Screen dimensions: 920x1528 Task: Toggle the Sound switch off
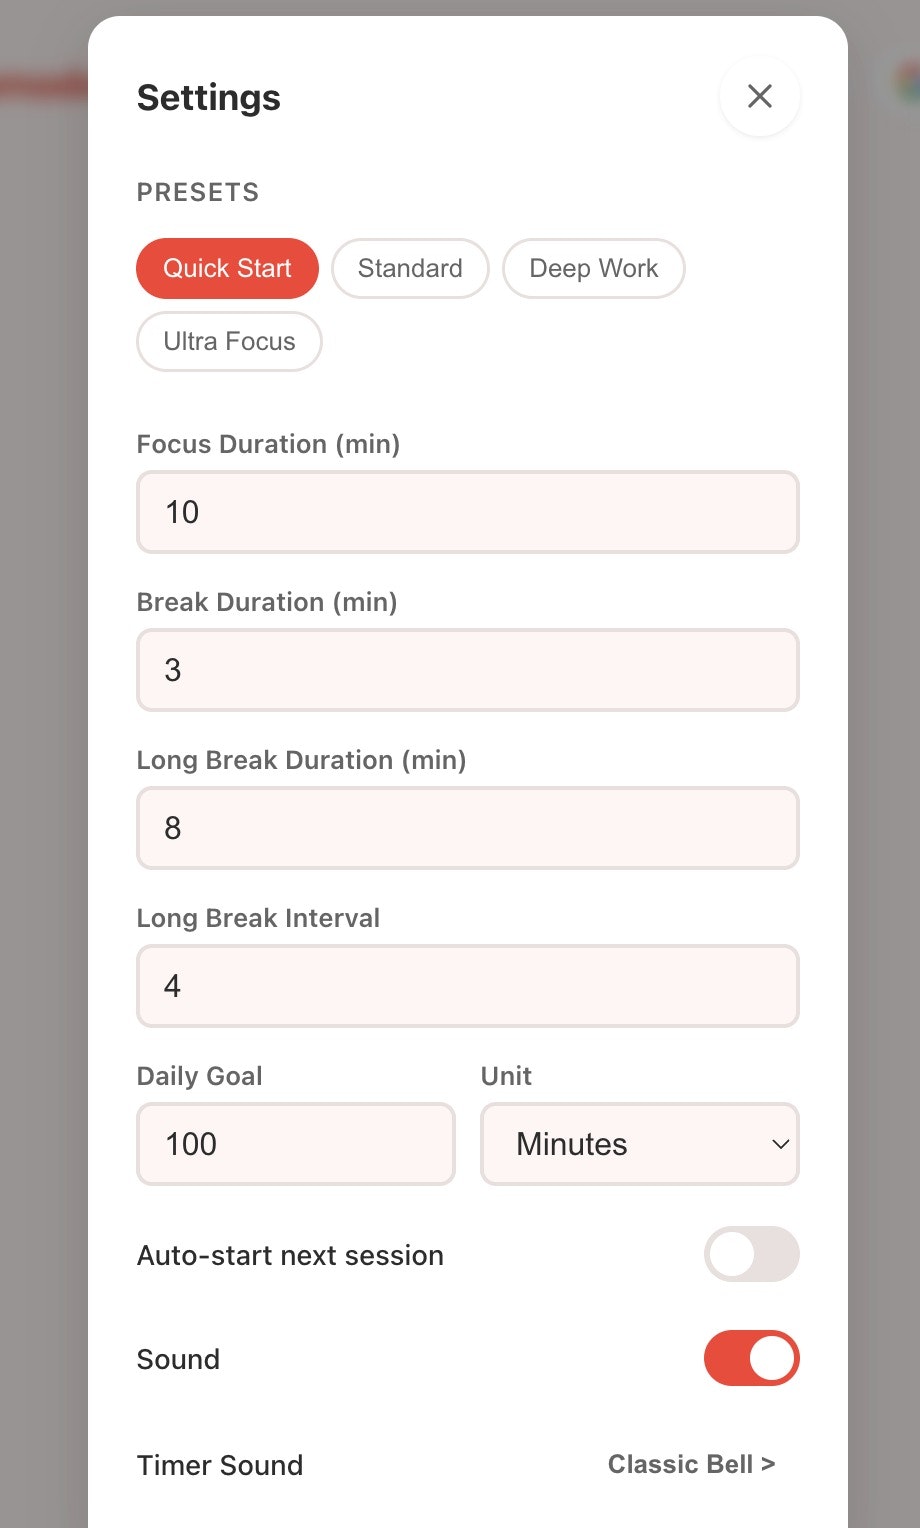[x=751, y=1359]
